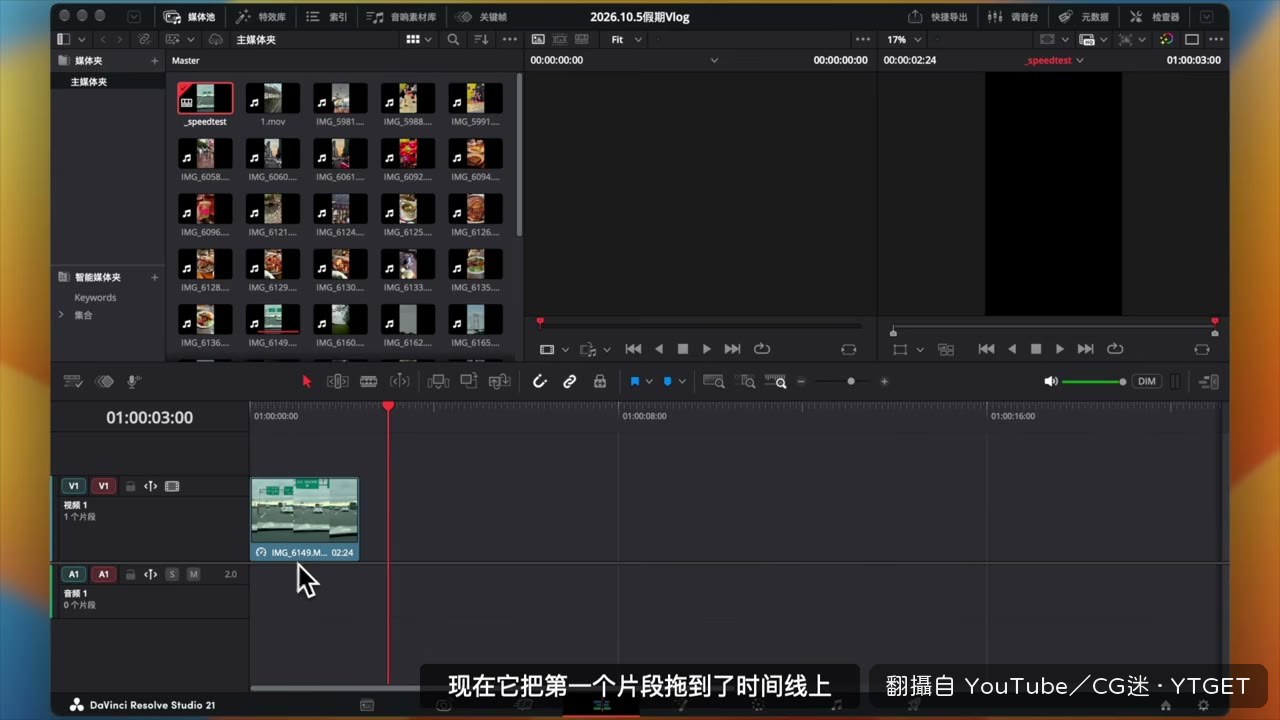Open the 元数据 metadata button
The height and width of the screenshot is (720, 1280).
pyautogui.click(x=1084, y=17)
